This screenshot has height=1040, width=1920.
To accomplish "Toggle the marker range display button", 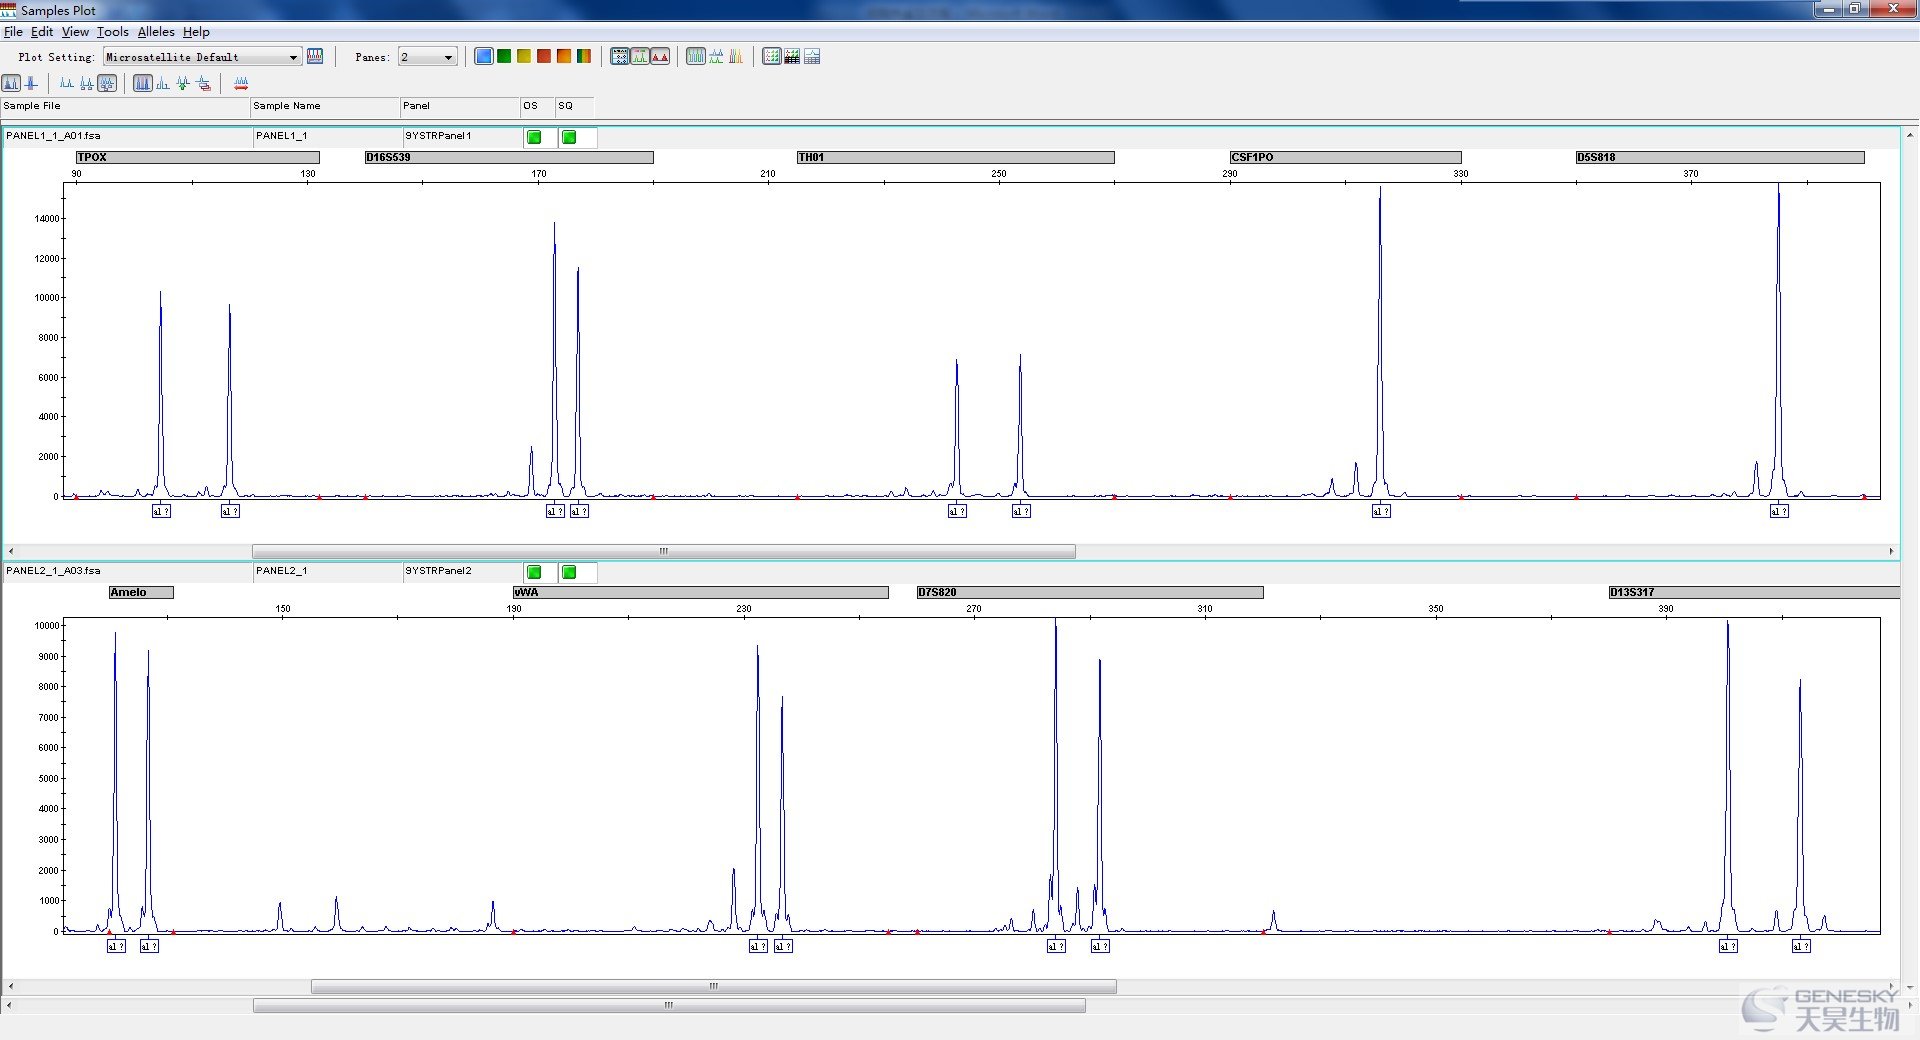I will [x=640, y=57].
